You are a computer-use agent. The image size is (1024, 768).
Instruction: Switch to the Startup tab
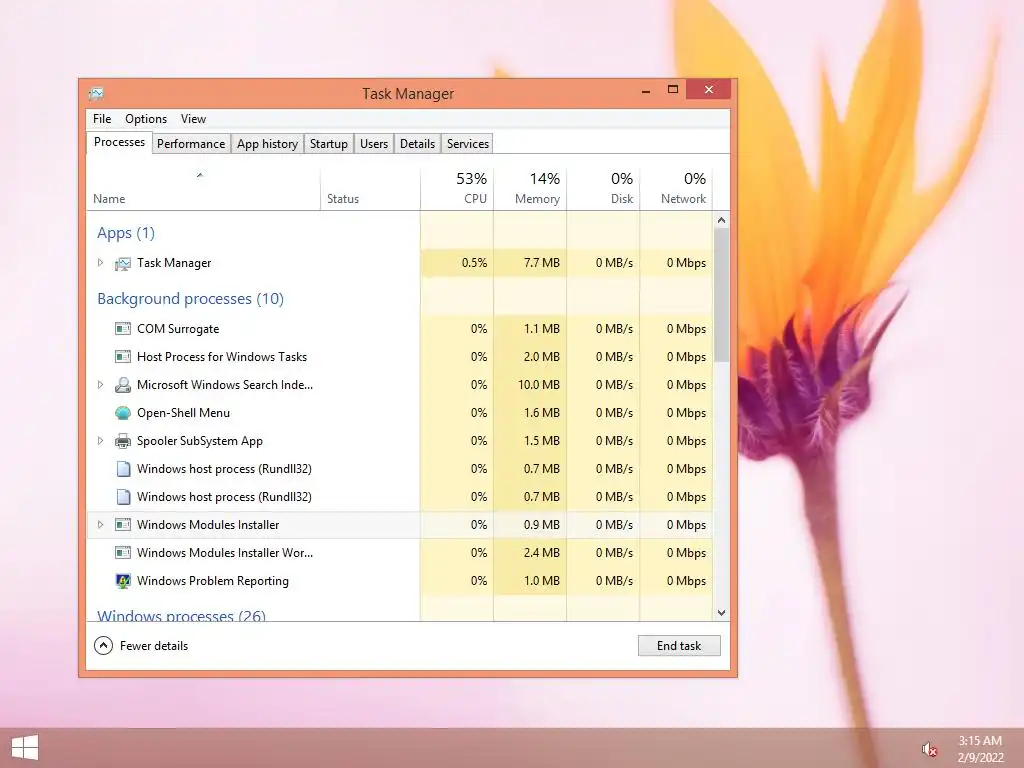pyautogui.click(x=328, y=144)
